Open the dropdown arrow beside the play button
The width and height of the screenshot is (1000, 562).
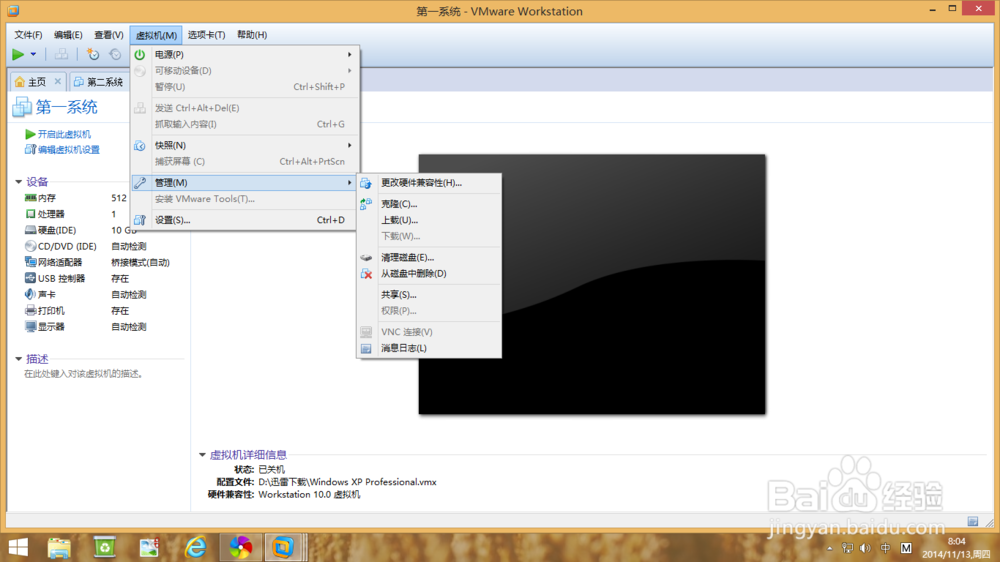click(x=33, y=55)
